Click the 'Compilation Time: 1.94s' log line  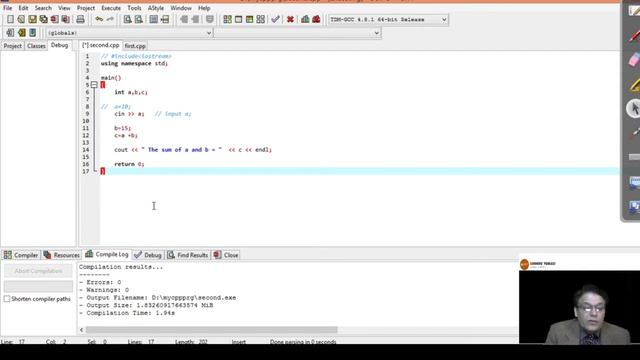127,313
